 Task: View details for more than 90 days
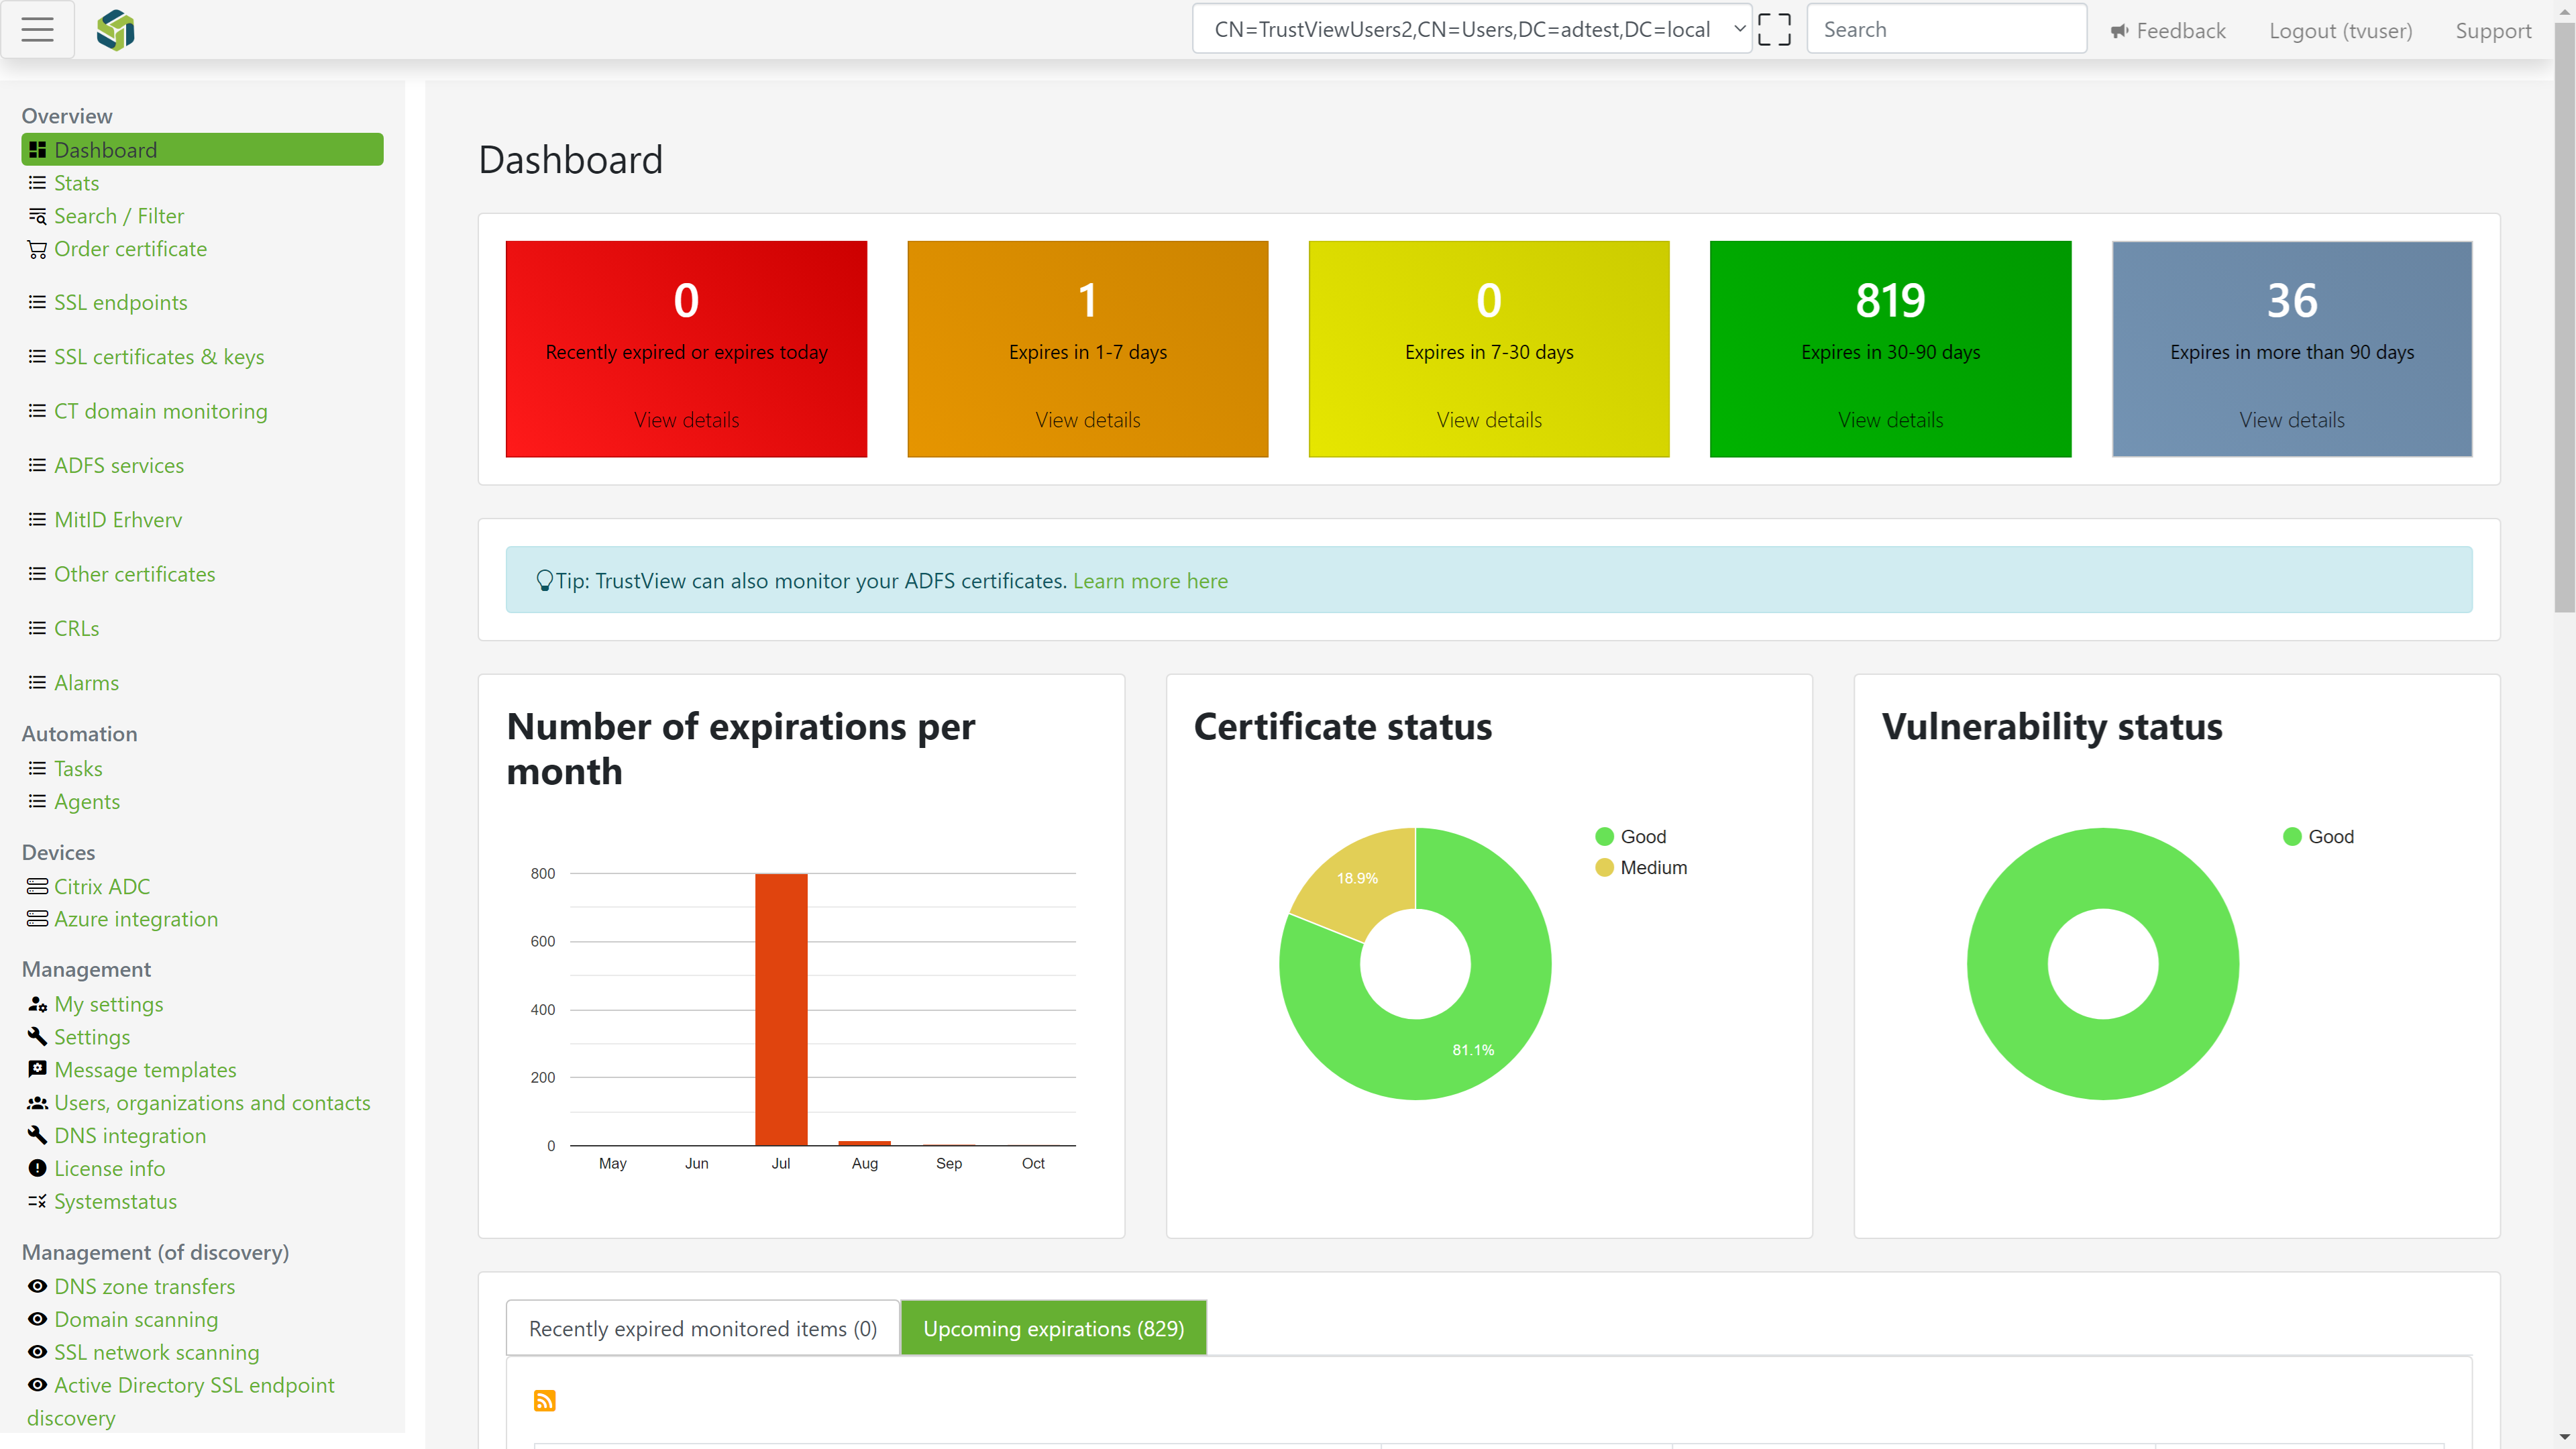2292,420
